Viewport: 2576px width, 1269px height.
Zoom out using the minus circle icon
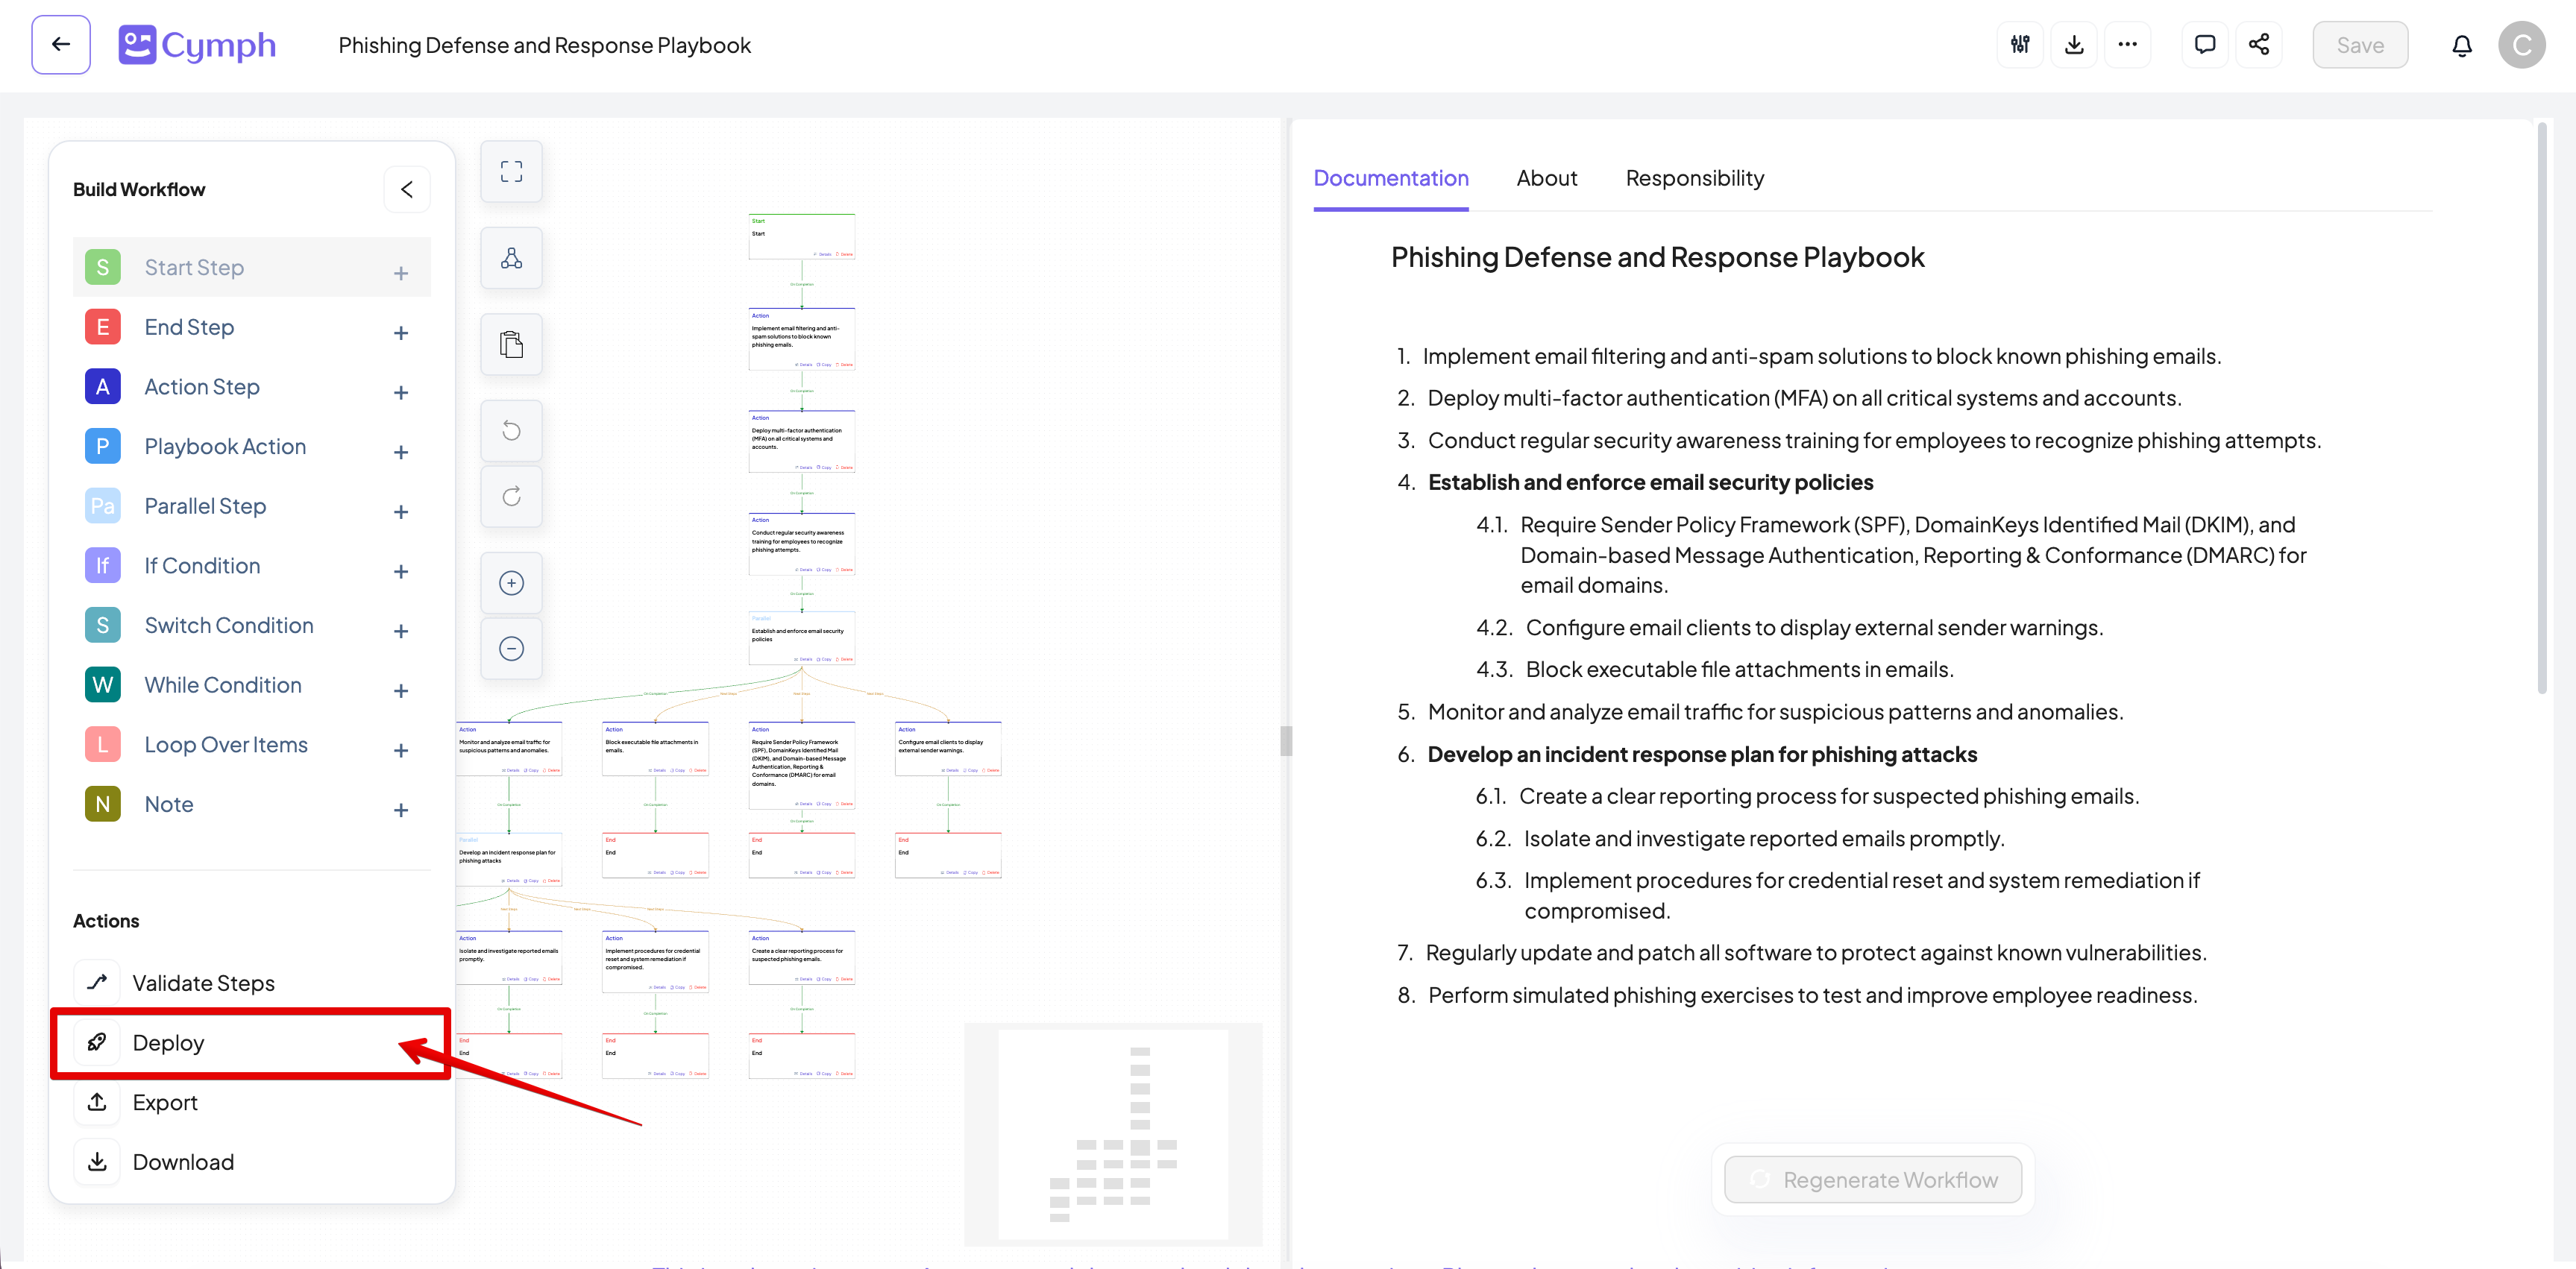[511, 648]
